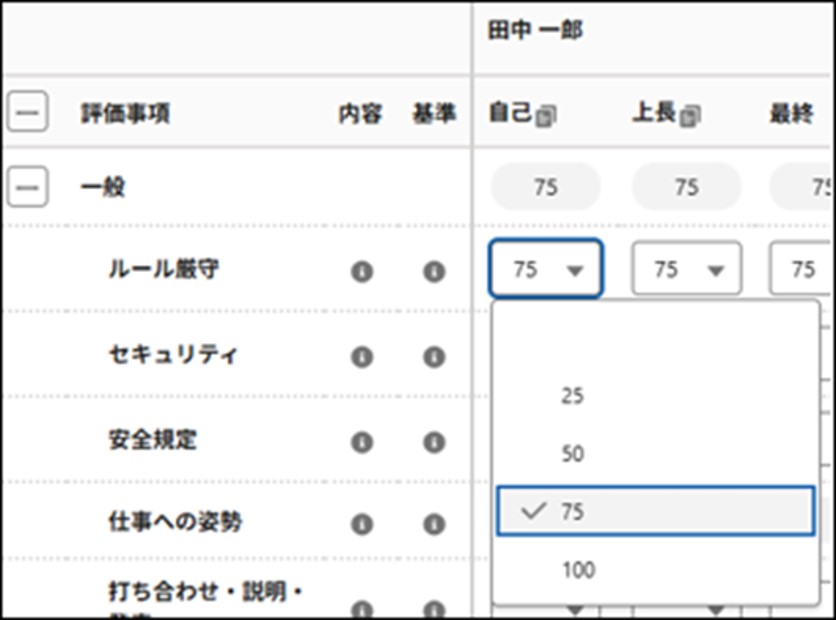Select the ルール厳守 row label
The image size is (836, 620).
(164, 269)
